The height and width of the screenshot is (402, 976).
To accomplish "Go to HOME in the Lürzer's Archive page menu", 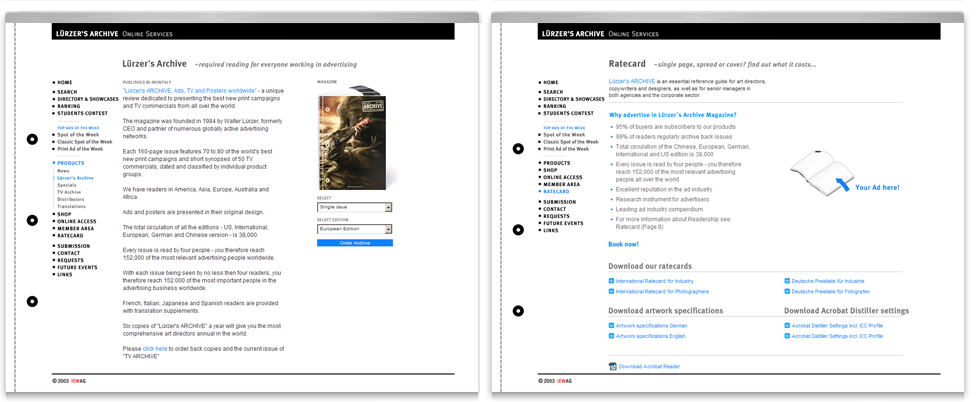I will (65, 82).
